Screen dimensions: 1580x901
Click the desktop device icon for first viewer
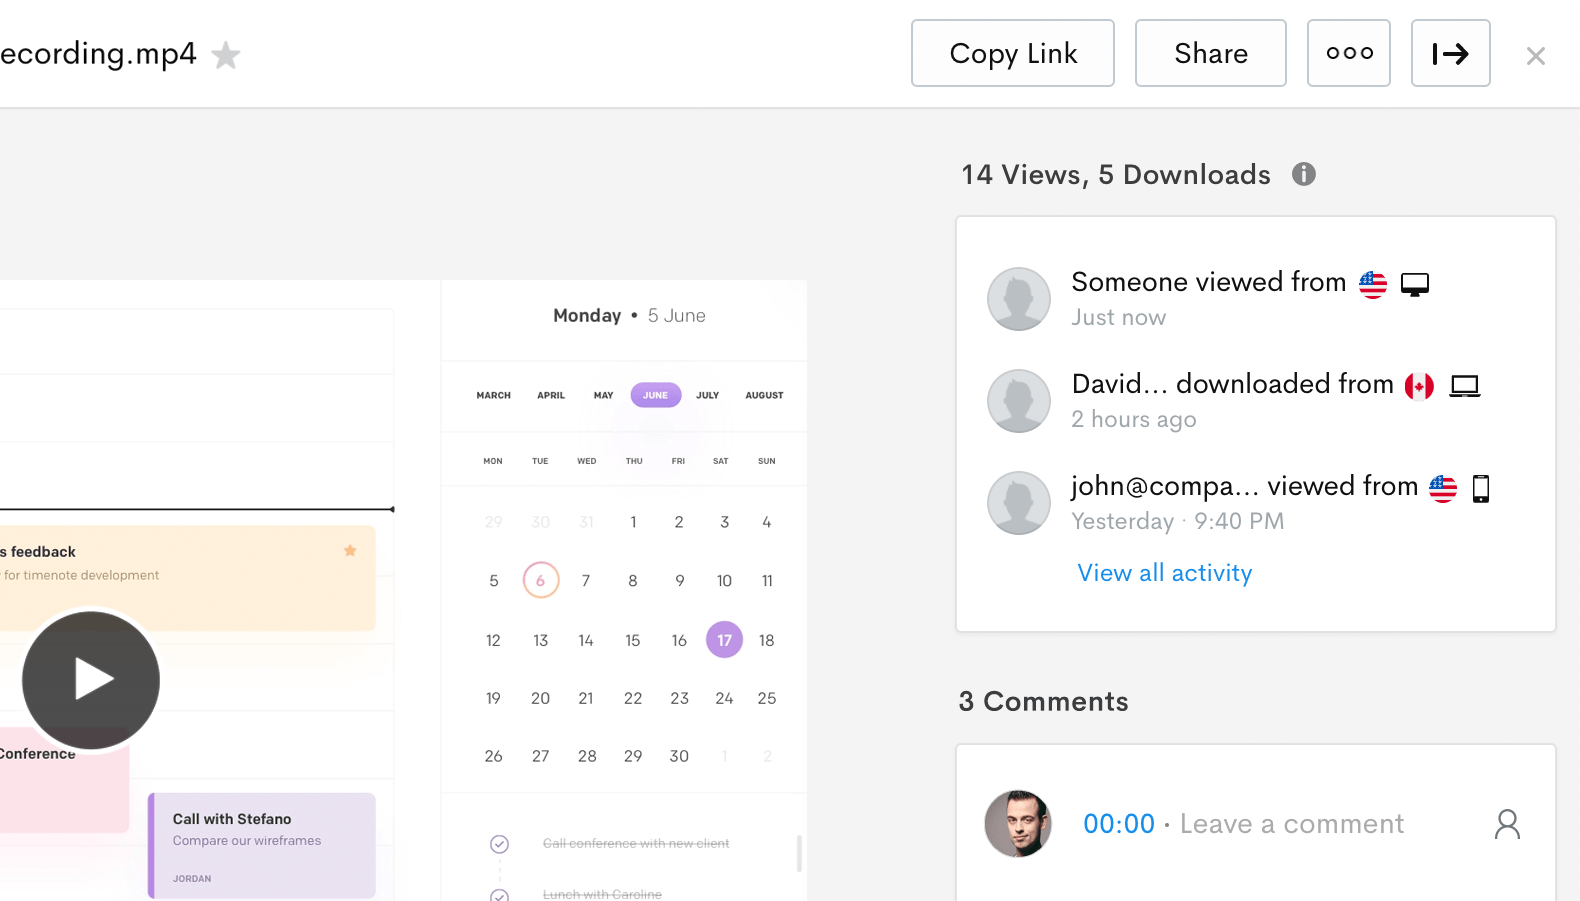[1414, 285]
